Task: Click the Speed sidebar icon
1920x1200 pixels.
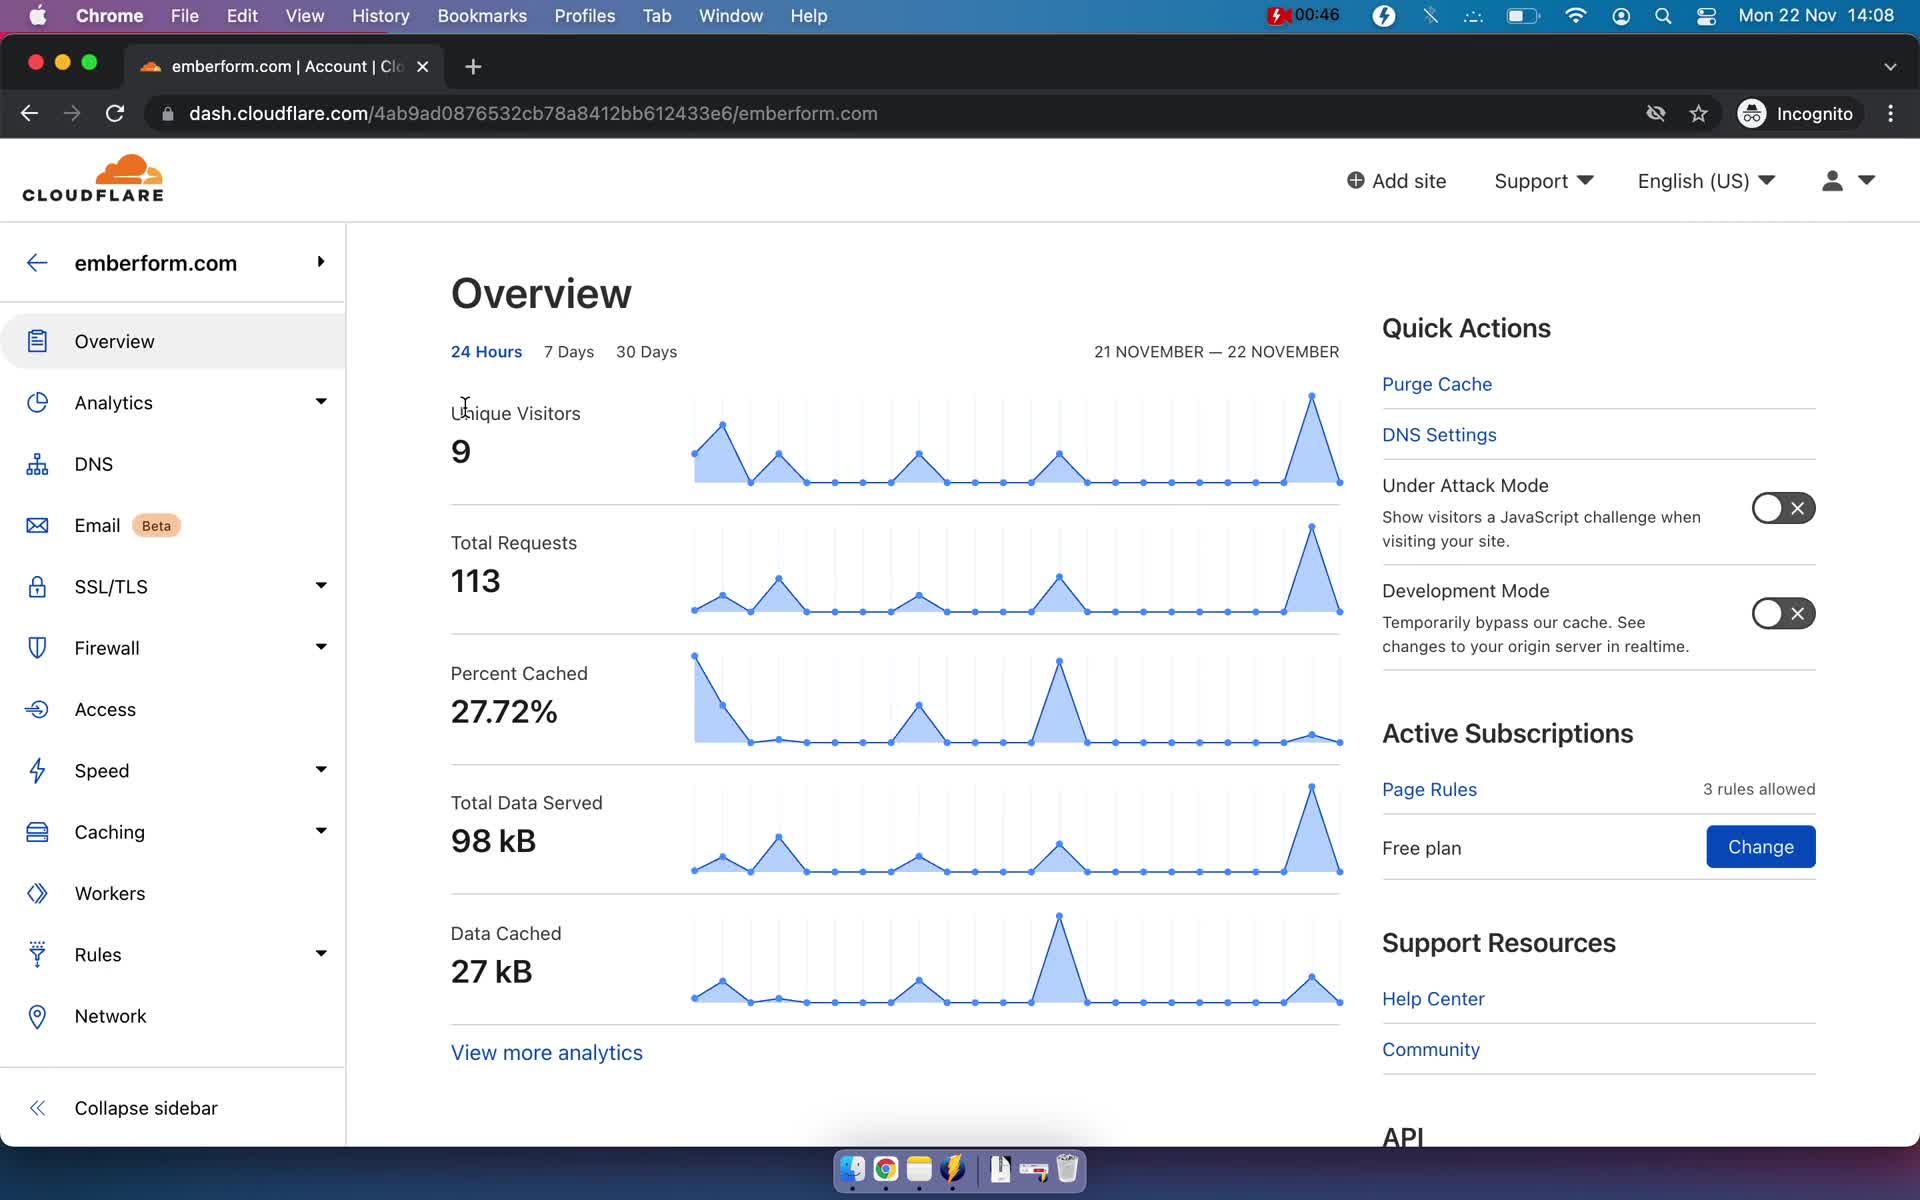Action: pos(37,770)
